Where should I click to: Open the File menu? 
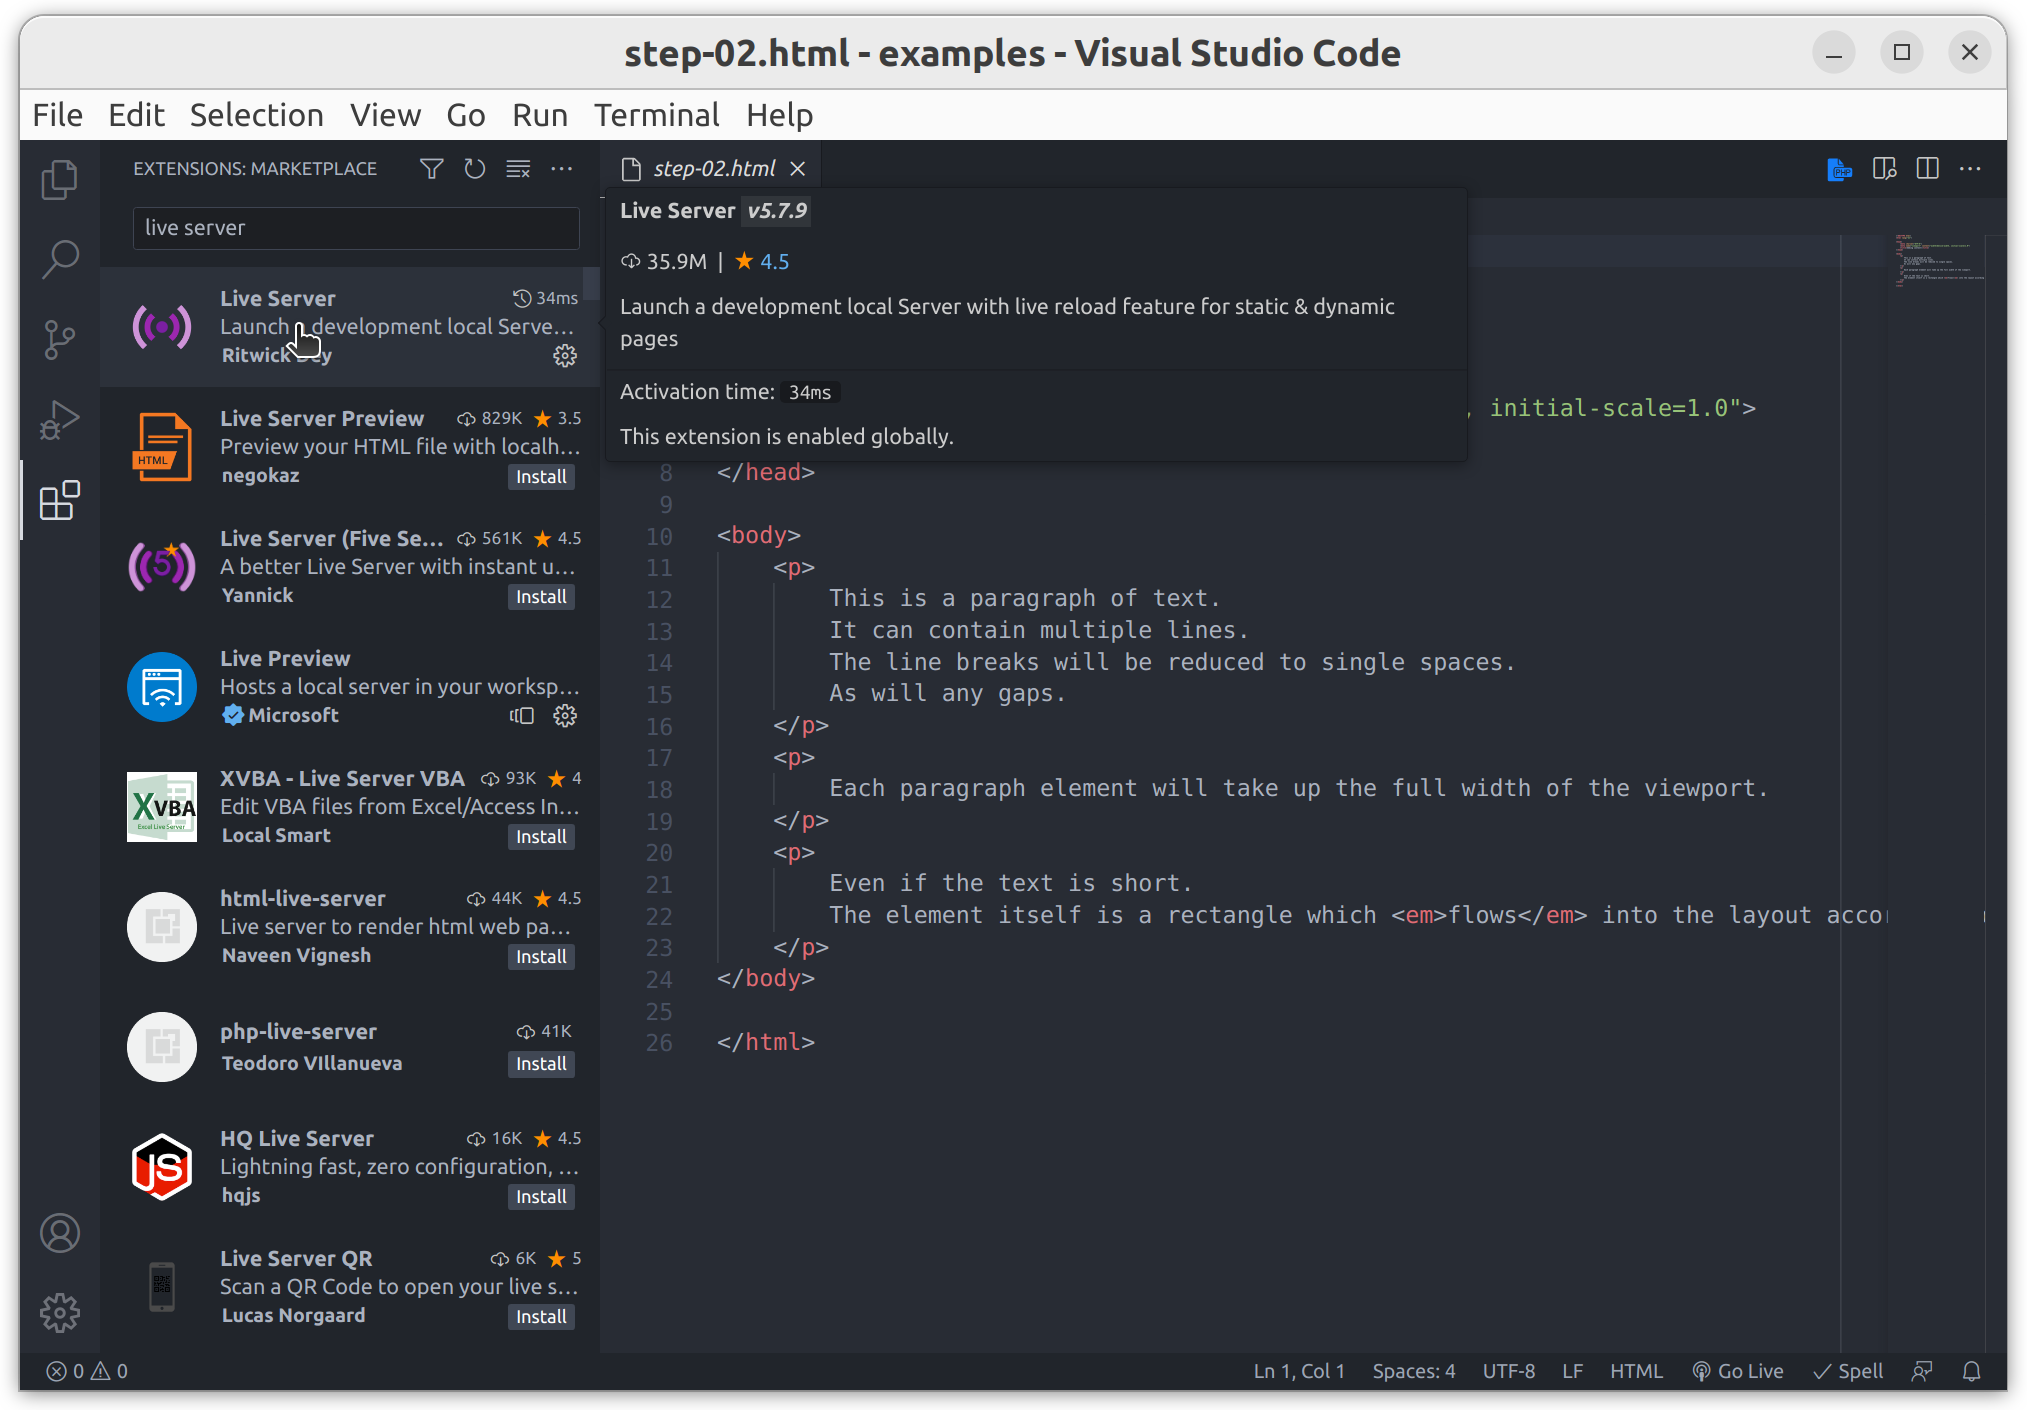tap(57, 115)
